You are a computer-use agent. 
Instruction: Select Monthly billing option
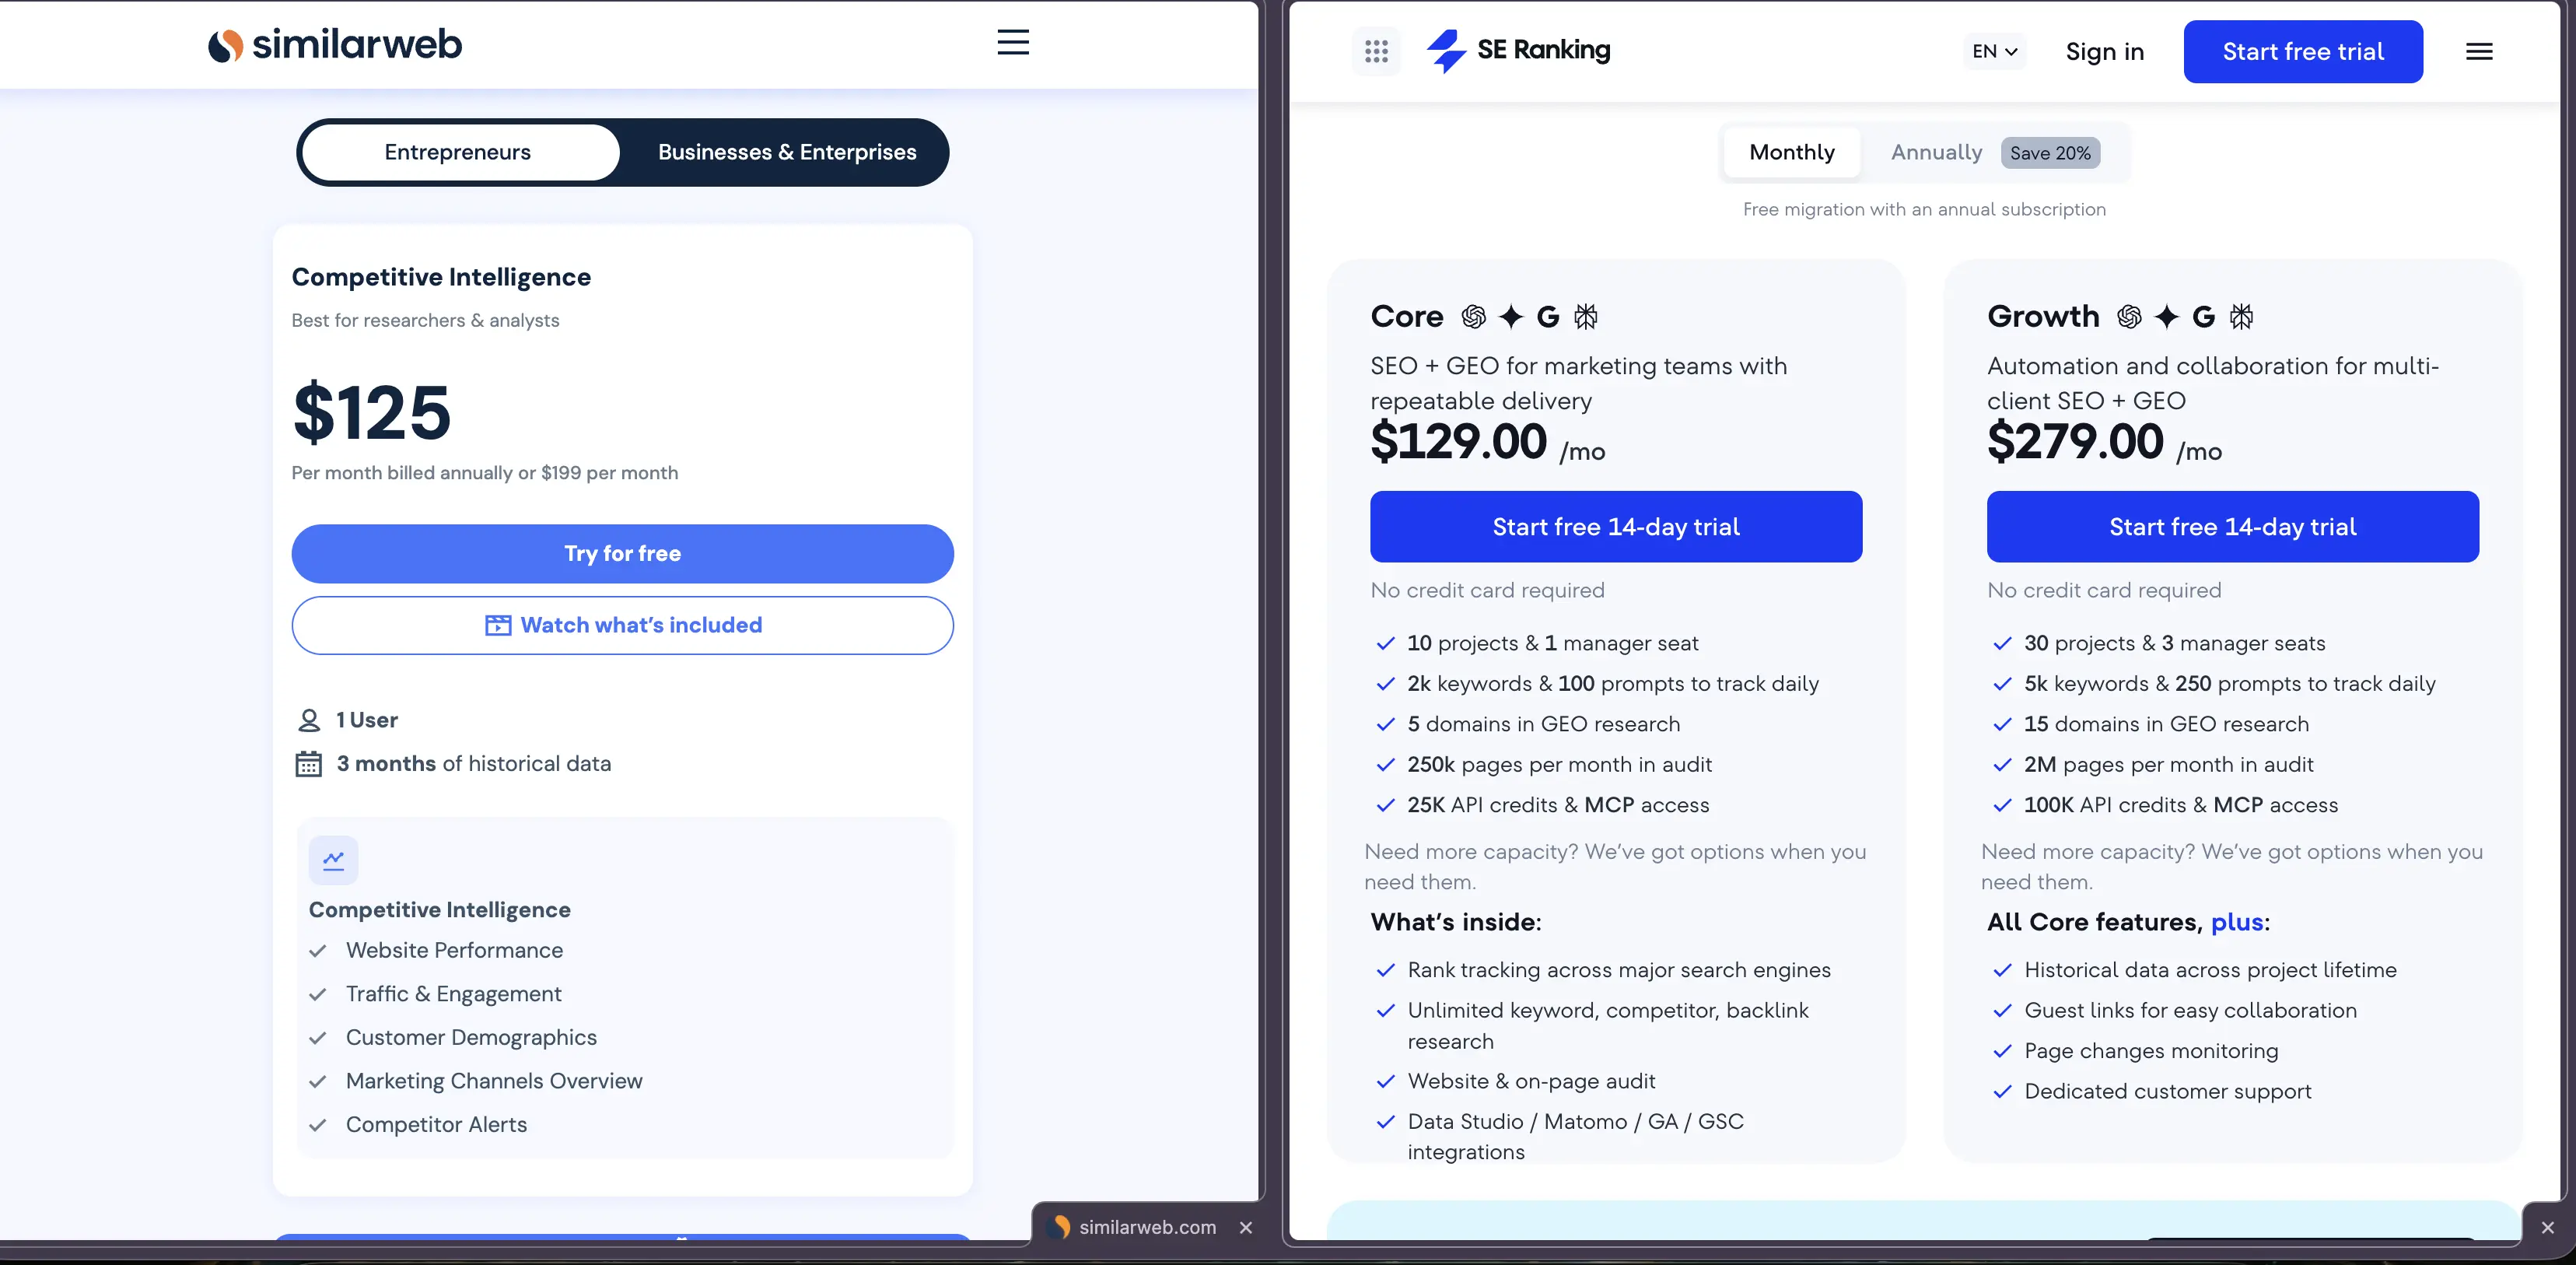pos(1792,152)
